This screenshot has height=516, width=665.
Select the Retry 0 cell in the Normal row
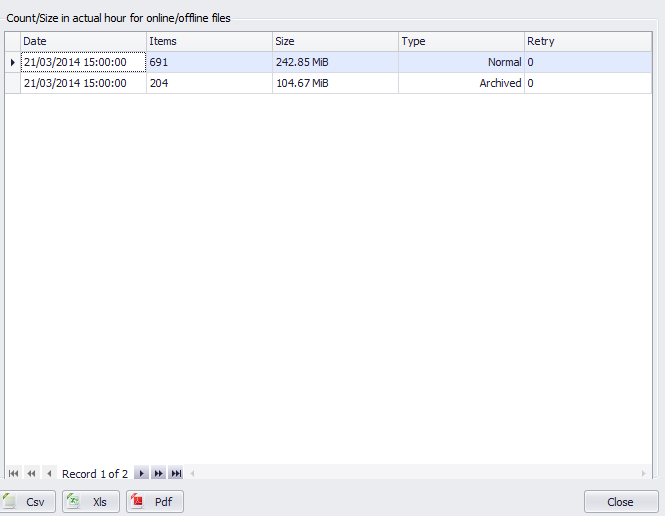588,62
